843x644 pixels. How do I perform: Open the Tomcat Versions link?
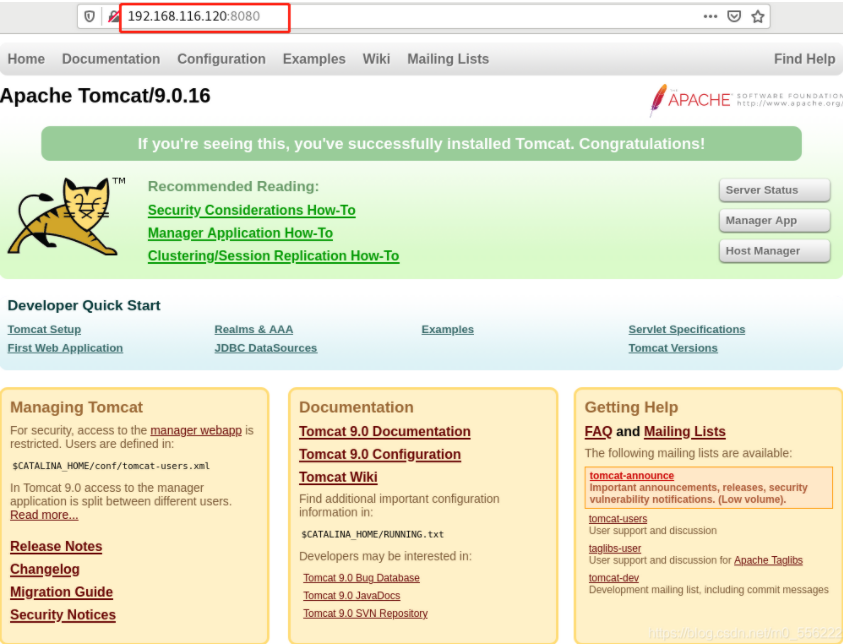(673, 348)
